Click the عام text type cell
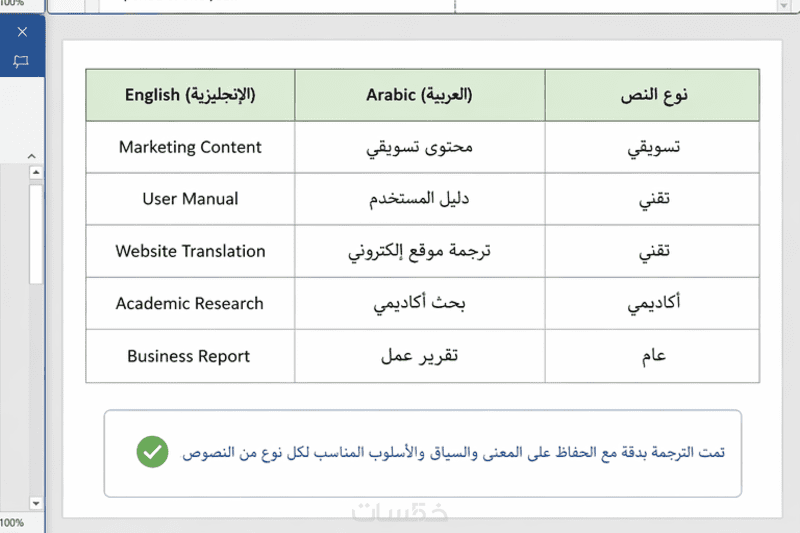This screenshot has width=800, height=533. click(652, 356)
